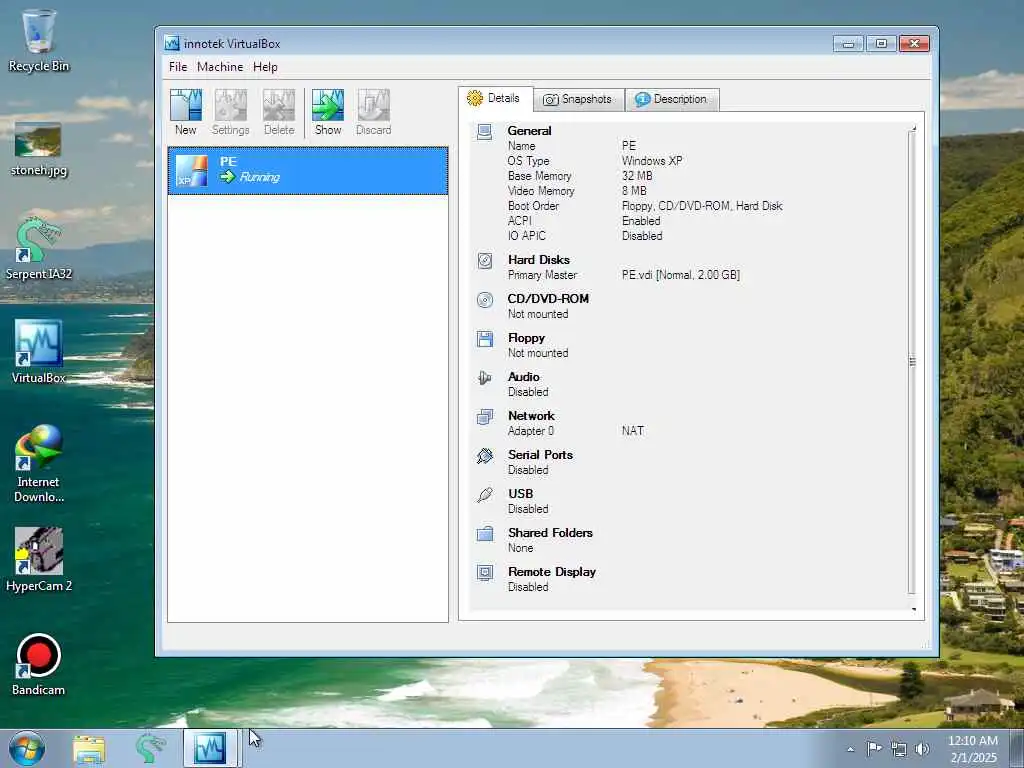Click the Network section icon
Viewport: 1024px width, 768px height.
(485, 417)
